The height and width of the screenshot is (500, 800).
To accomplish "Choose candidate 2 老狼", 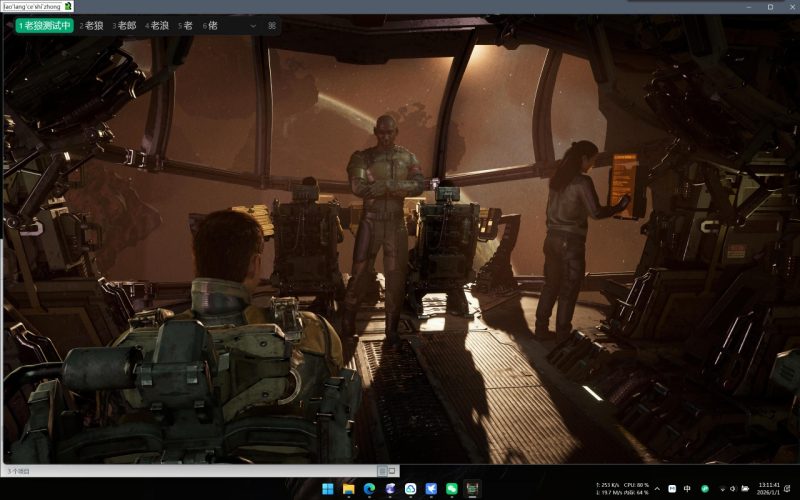I will (92, 26).
